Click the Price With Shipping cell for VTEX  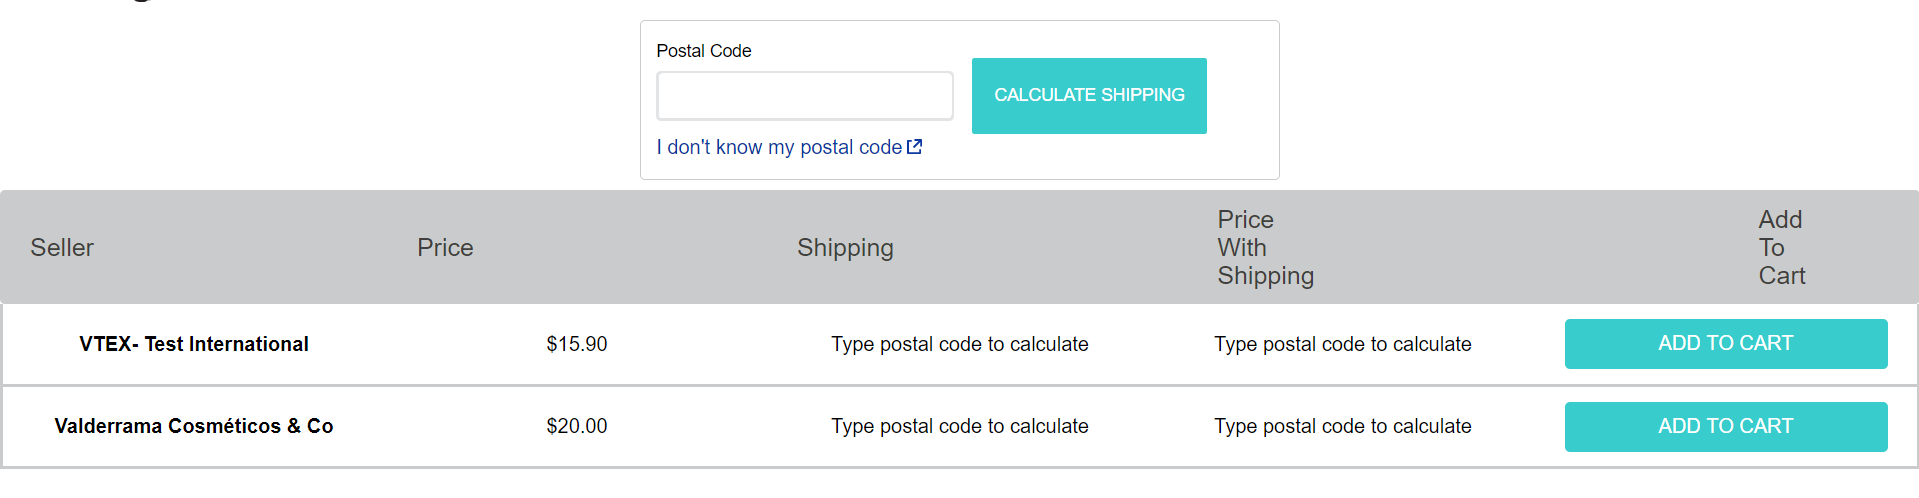click(1342, 344)
